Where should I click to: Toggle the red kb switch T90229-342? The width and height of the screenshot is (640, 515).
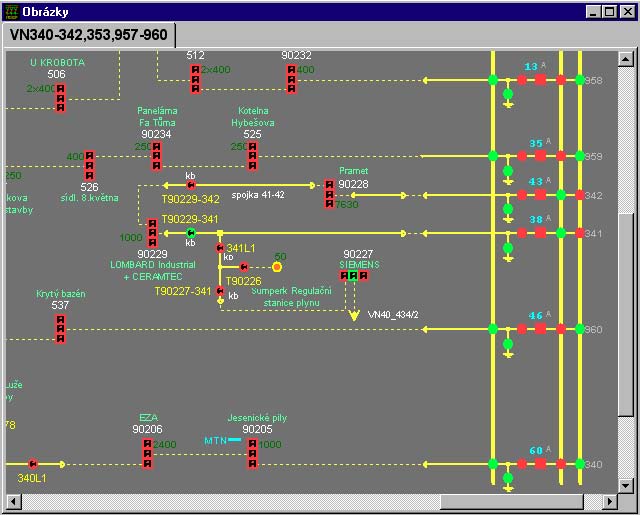pos(191,185)
